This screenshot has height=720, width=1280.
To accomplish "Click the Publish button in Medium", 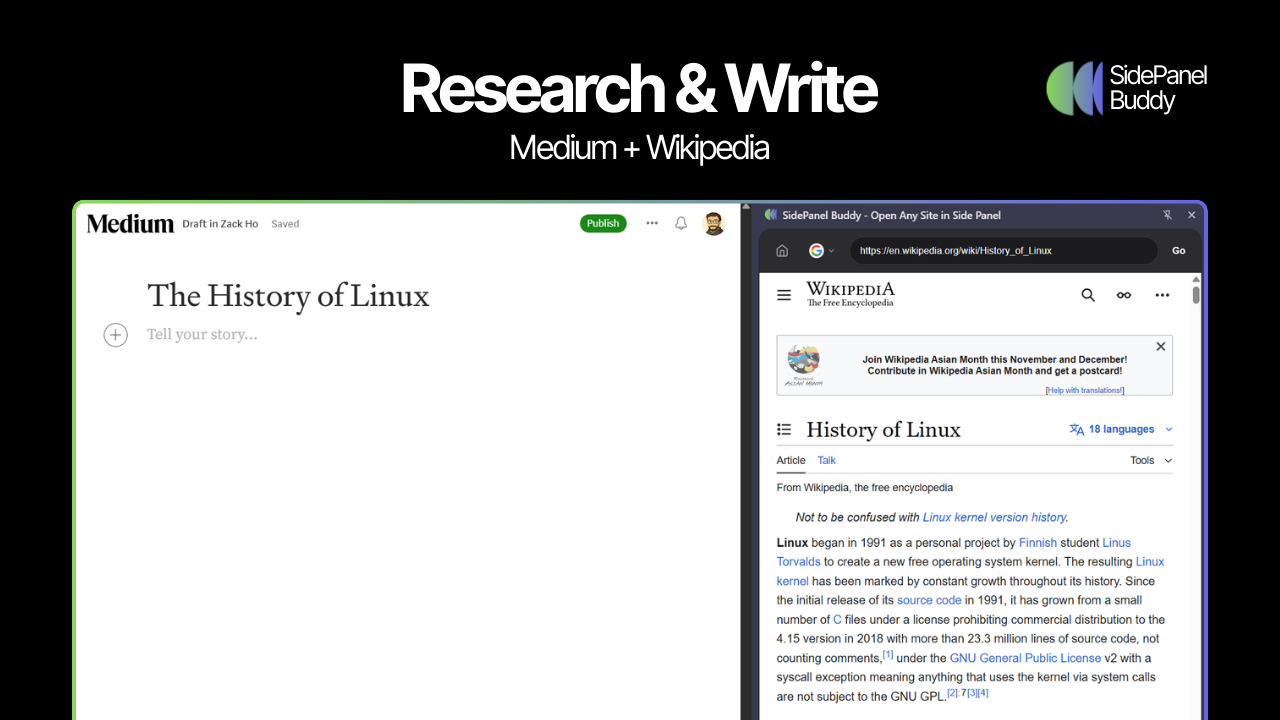I will (x=603, y=223).
